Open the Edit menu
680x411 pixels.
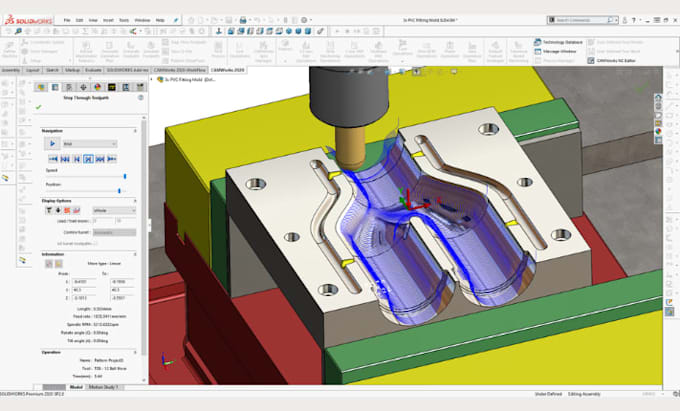tap(79, 20)
